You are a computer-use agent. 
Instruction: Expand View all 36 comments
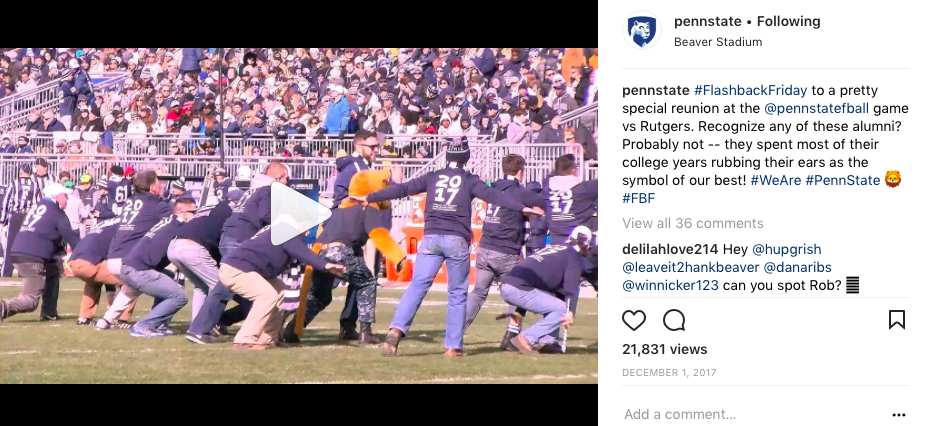tap(692, 223)
